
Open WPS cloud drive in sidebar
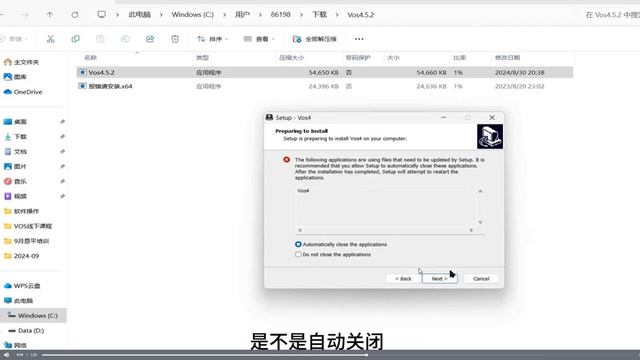point(22,286)
